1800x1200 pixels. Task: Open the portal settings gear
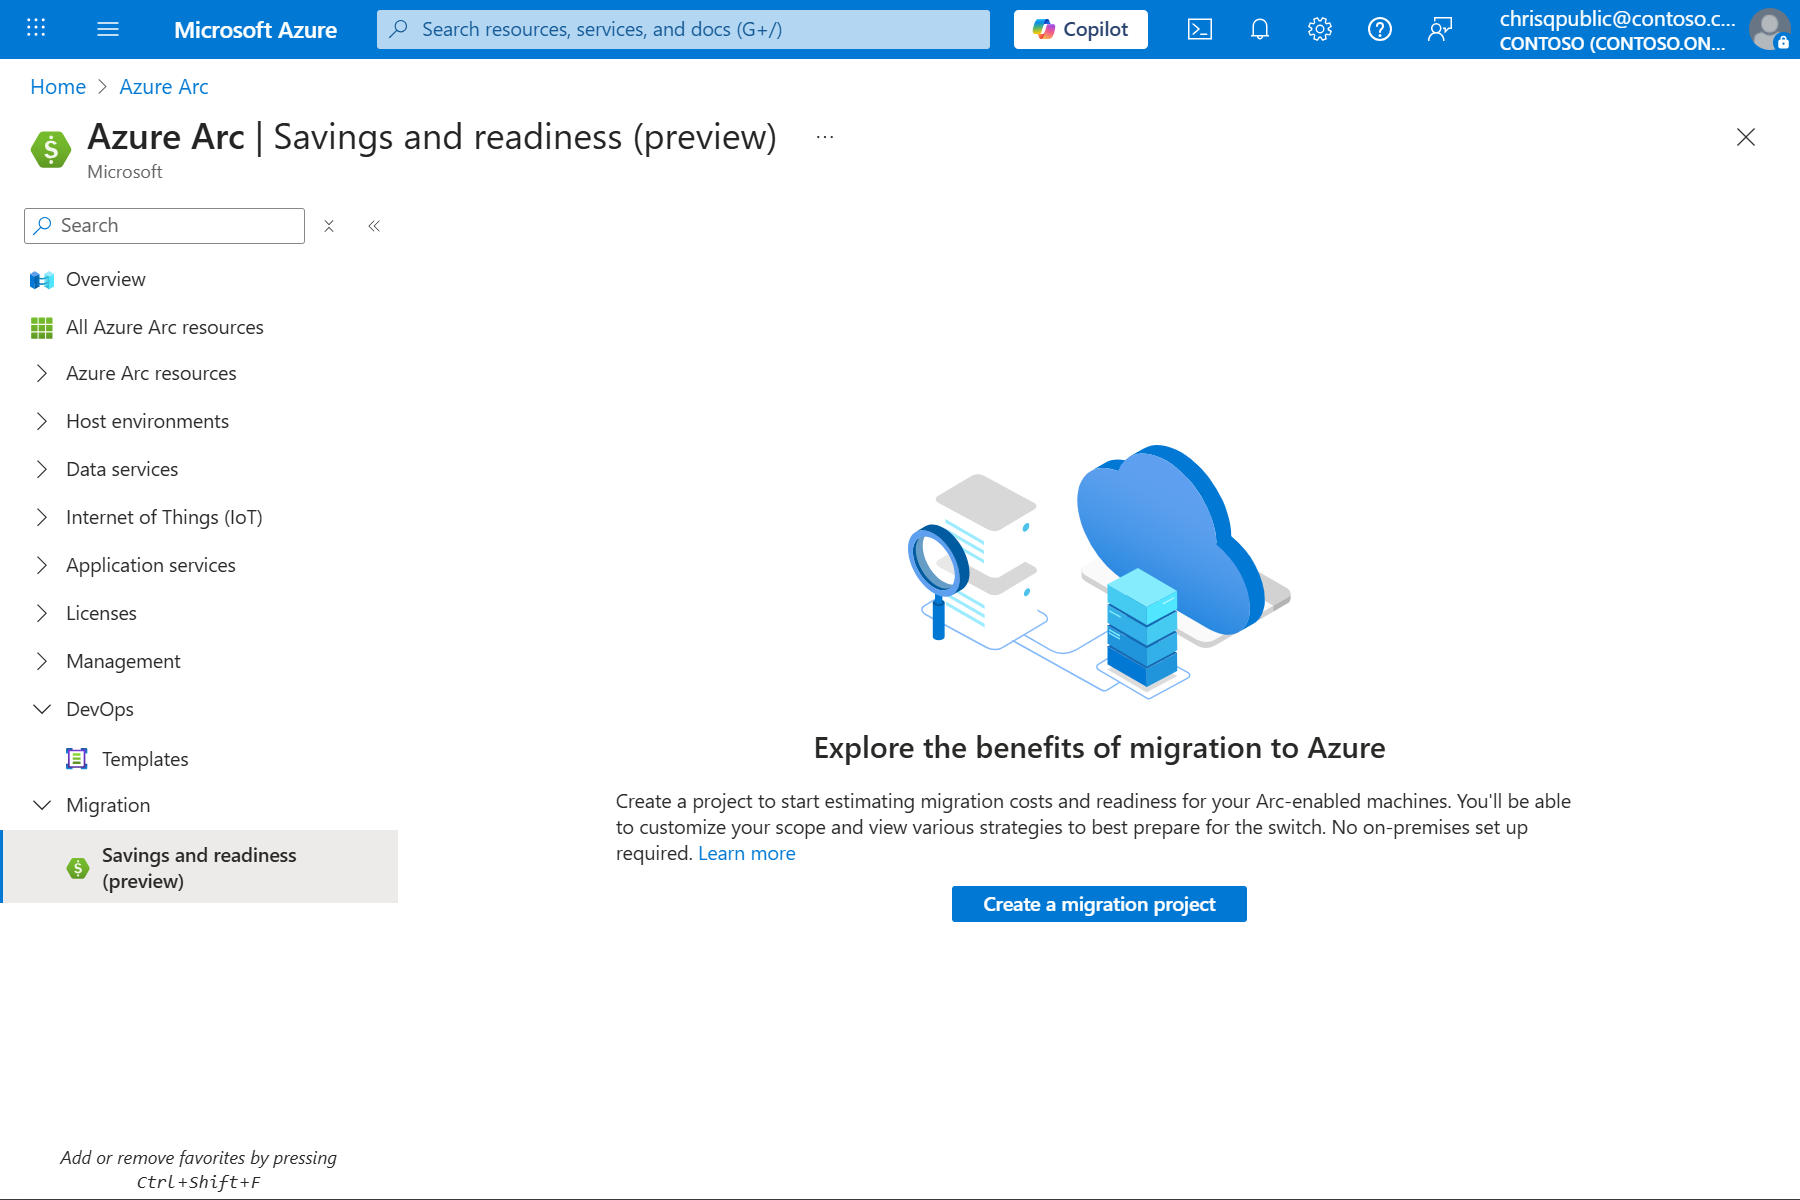[1319, 29]
